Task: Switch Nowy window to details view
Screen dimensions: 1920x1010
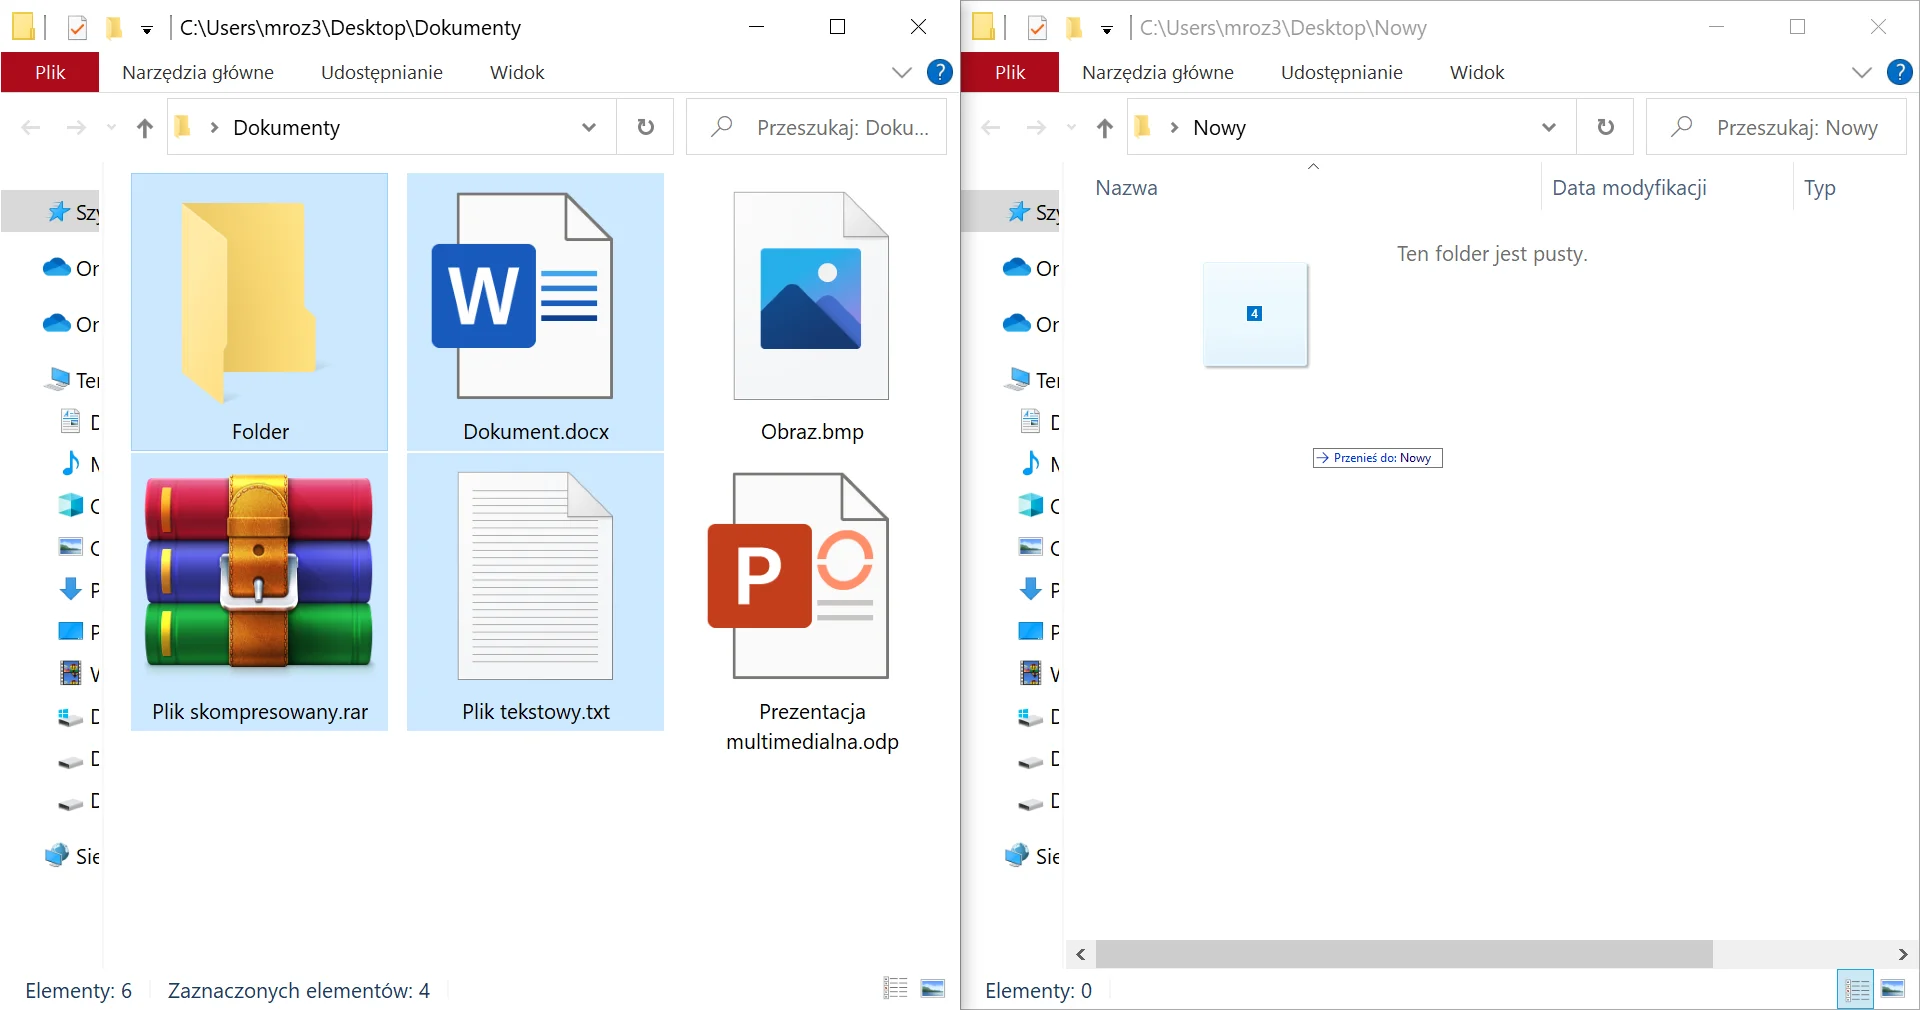Action: tap(1856, 989)
